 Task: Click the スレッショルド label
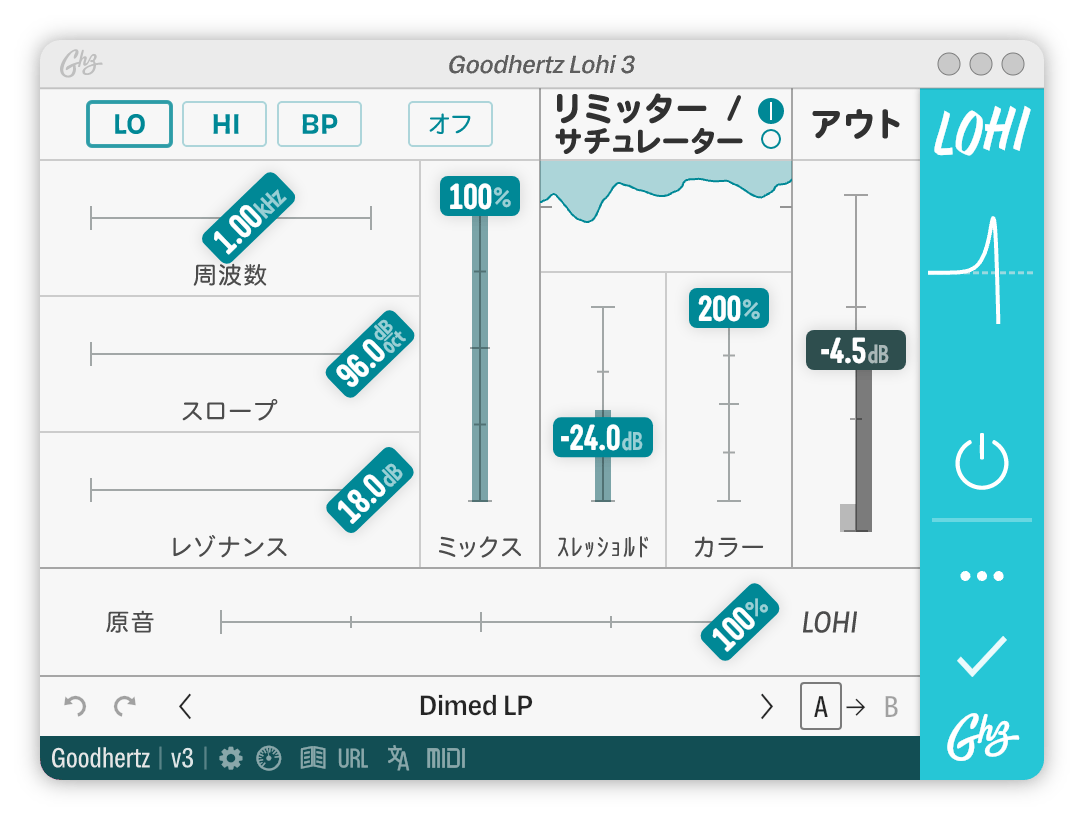coord(603,547)
